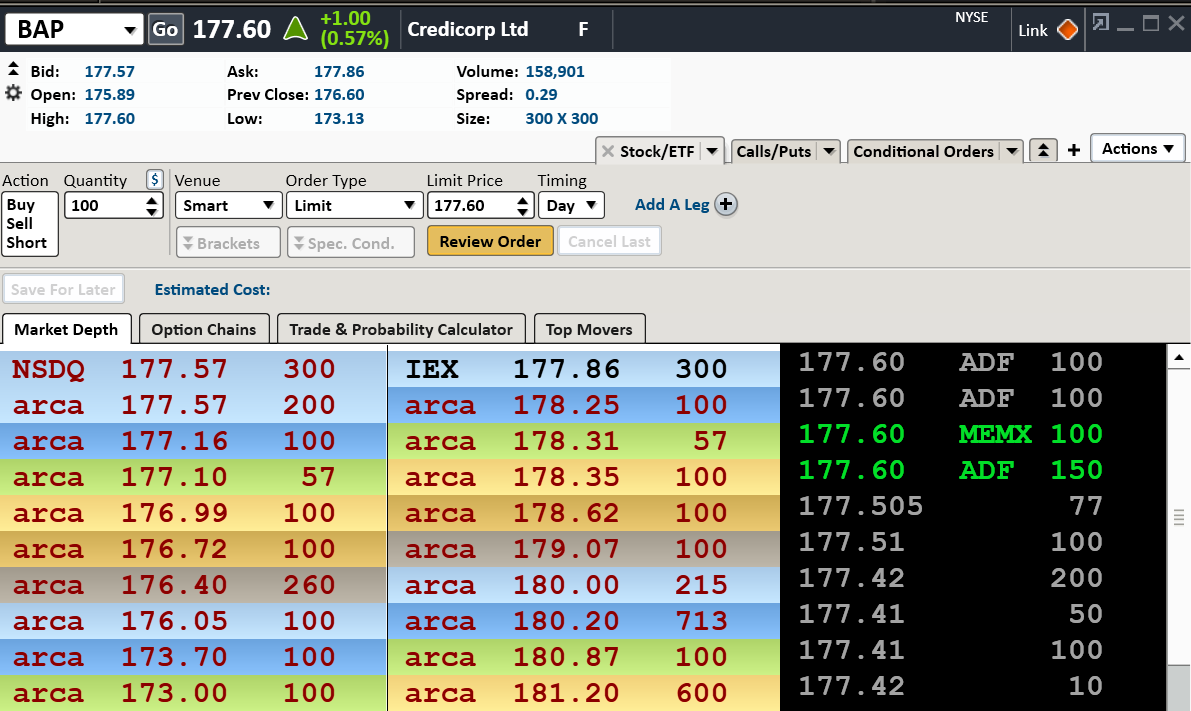Click the arca 177.10 bid row
This screenshot has width=1191, height=711.
click(193, 476)
